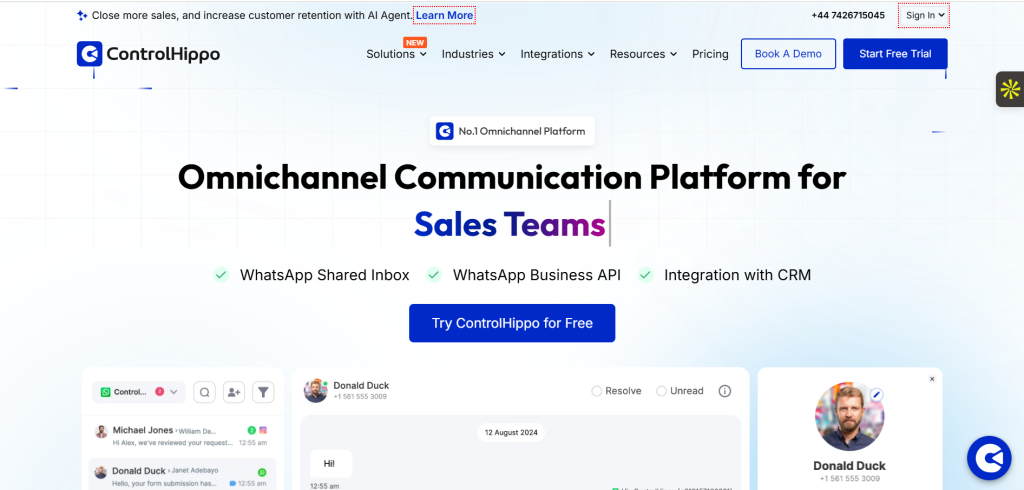Open the Donald Duck conversation in list
The image size is (1024, 490).
182,476
